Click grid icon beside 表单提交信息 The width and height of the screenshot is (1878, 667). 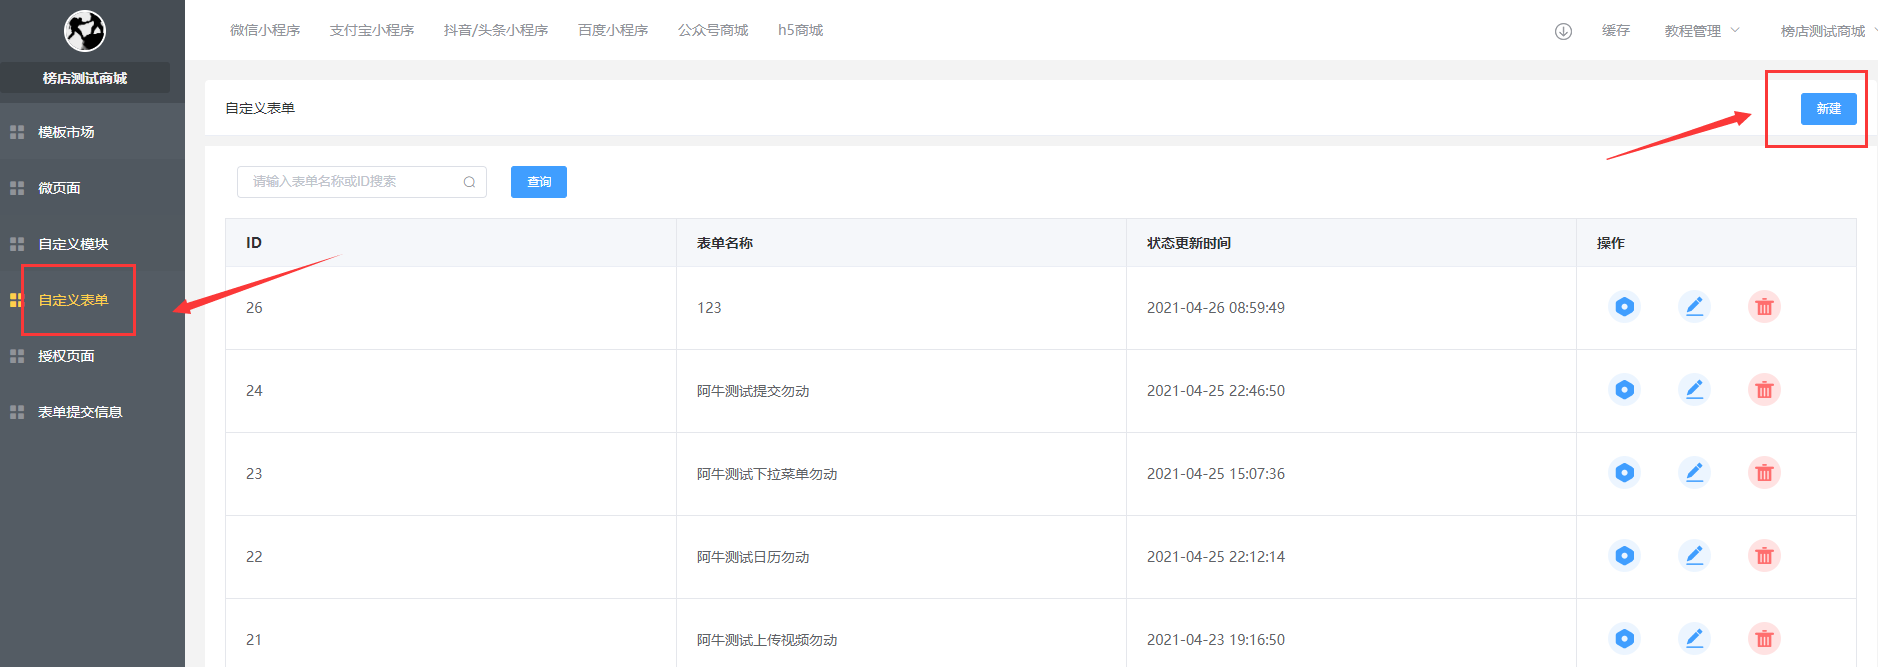17,412
